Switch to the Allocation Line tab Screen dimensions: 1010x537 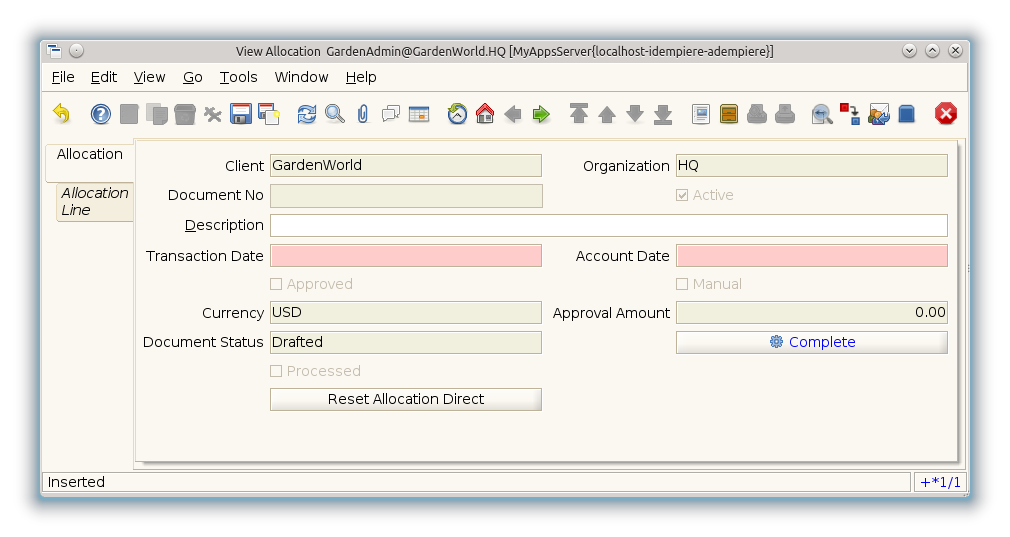tap(95, 201)
